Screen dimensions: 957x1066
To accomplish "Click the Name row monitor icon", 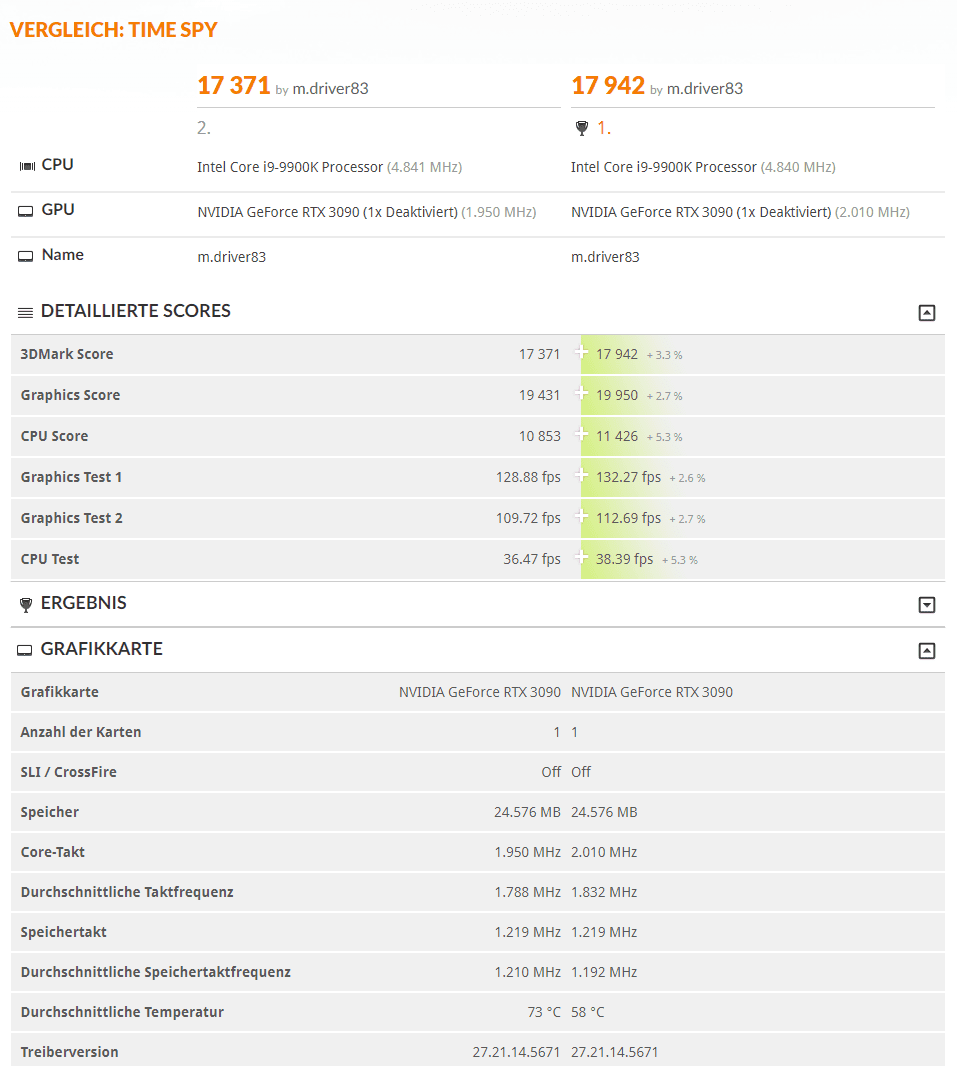I will coord(25,256).
